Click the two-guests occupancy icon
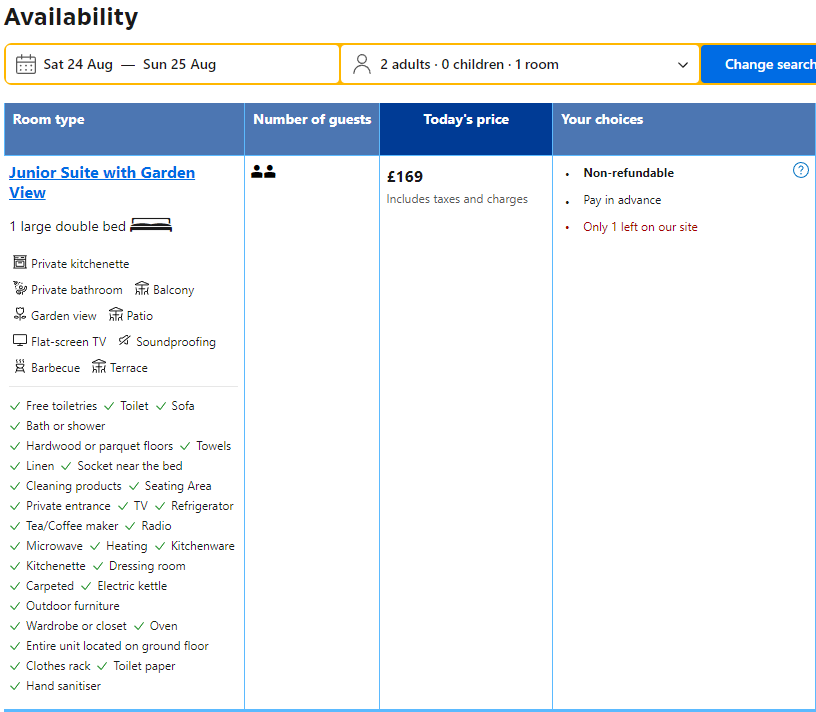This screenshot has height=712, width=816. coord(263,172)
